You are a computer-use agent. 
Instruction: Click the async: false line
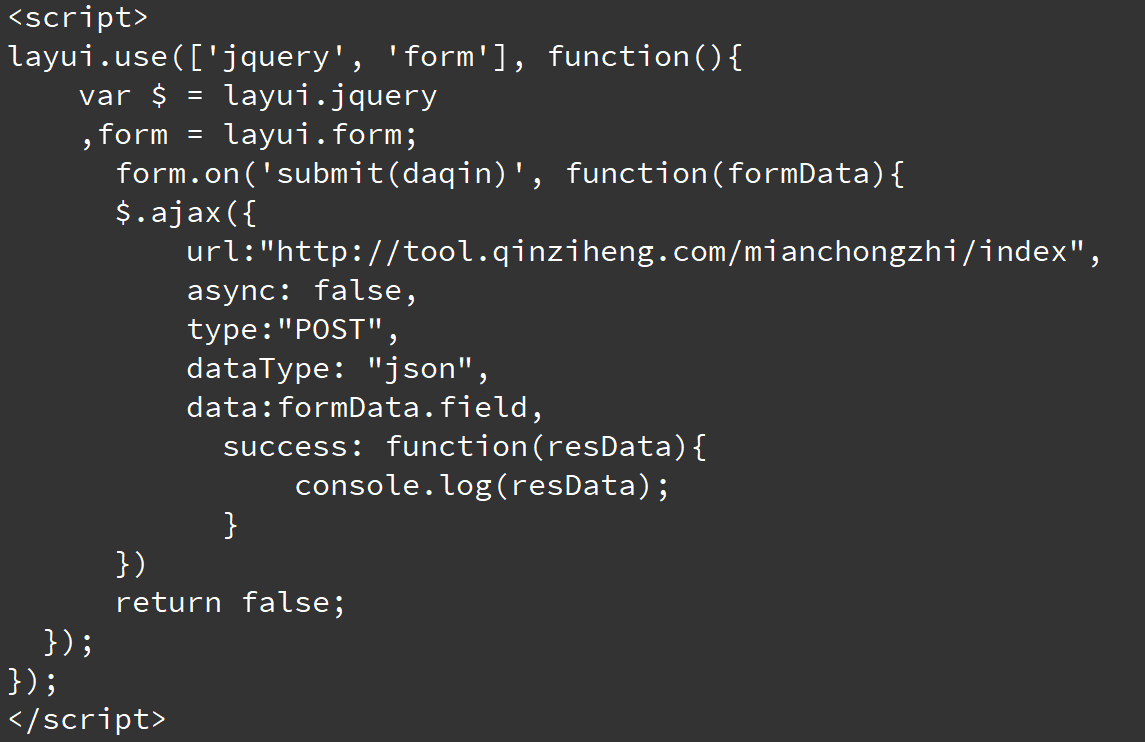pos(302,291)
